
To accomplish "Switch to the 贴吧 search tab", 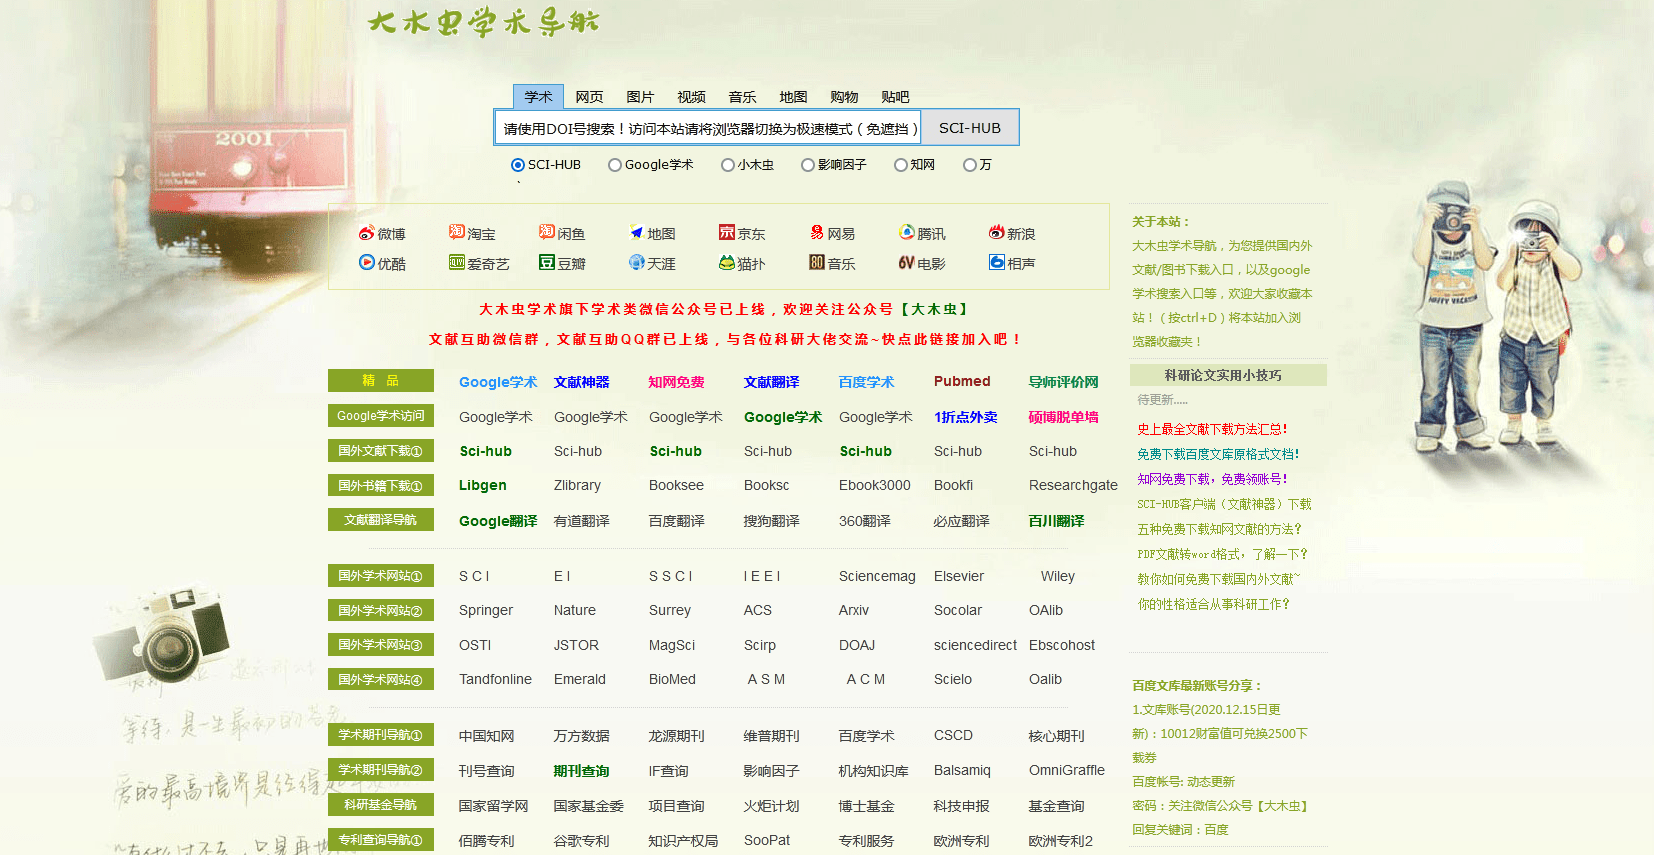I will point(895,96).
